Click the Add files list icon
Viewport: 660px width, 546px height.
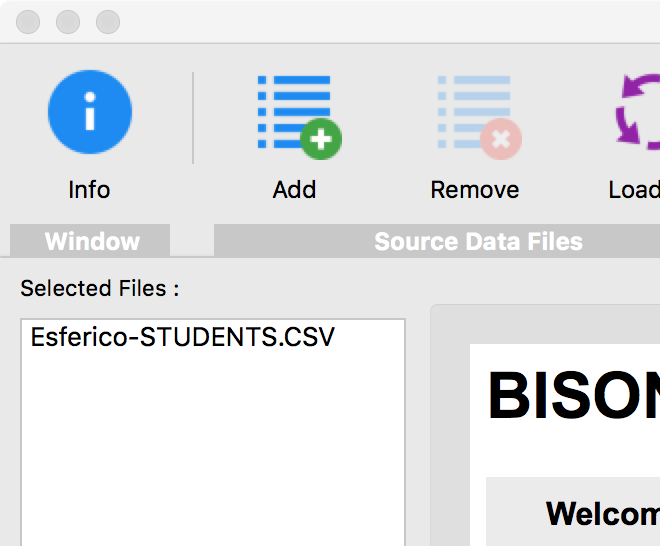299,117
